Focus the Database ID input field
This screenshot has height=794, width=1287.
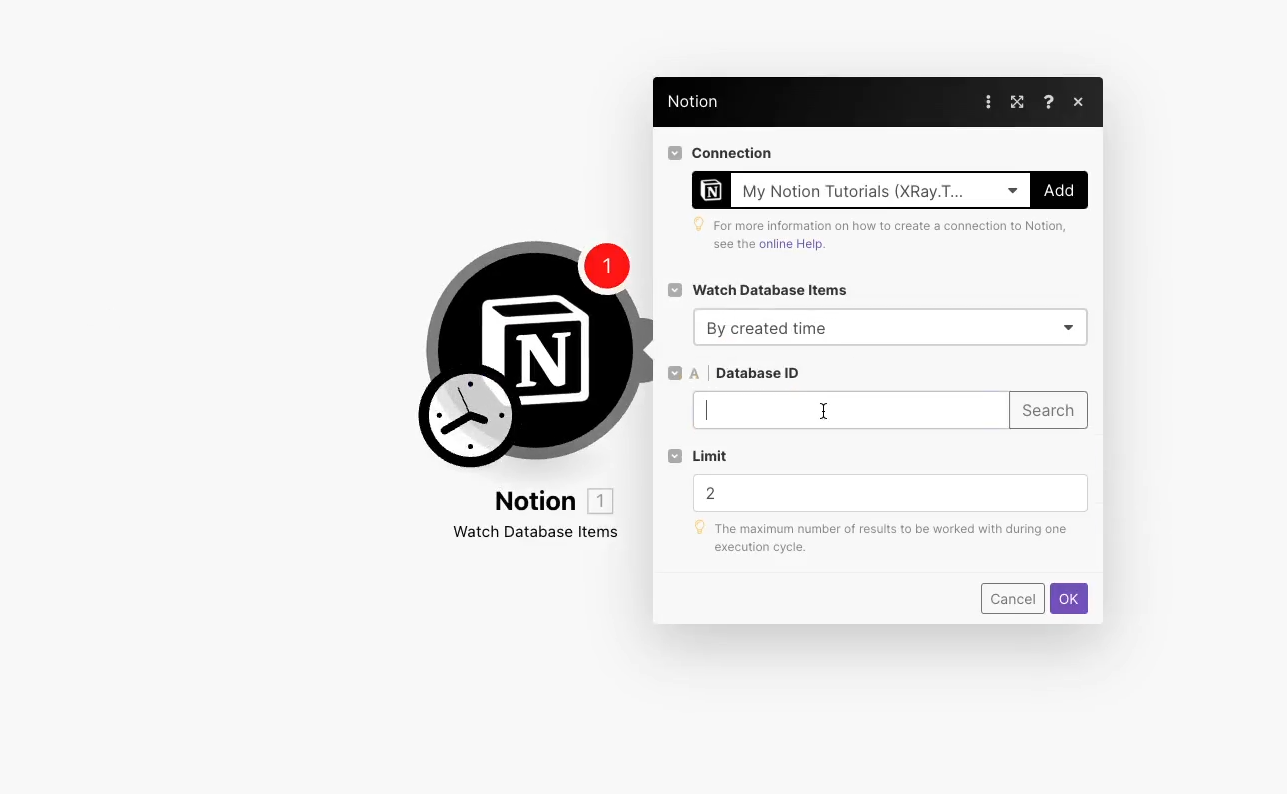pyautogui.click(x=851, y=410)
